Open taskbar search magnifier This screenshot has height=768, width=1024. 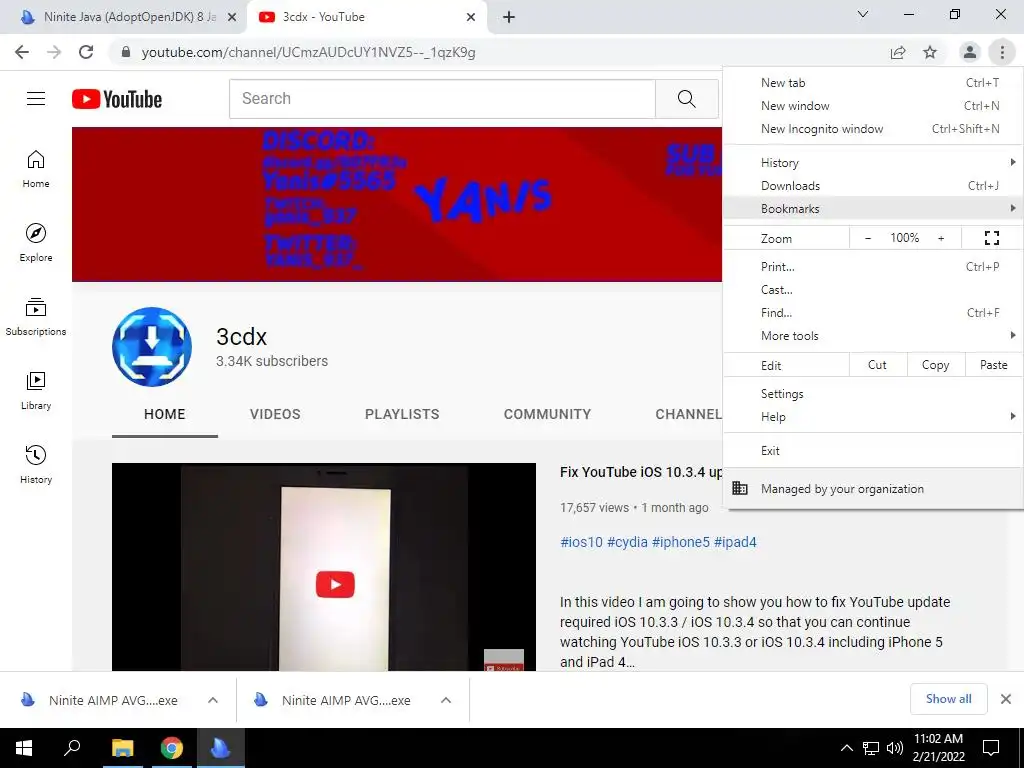(72, 748)
